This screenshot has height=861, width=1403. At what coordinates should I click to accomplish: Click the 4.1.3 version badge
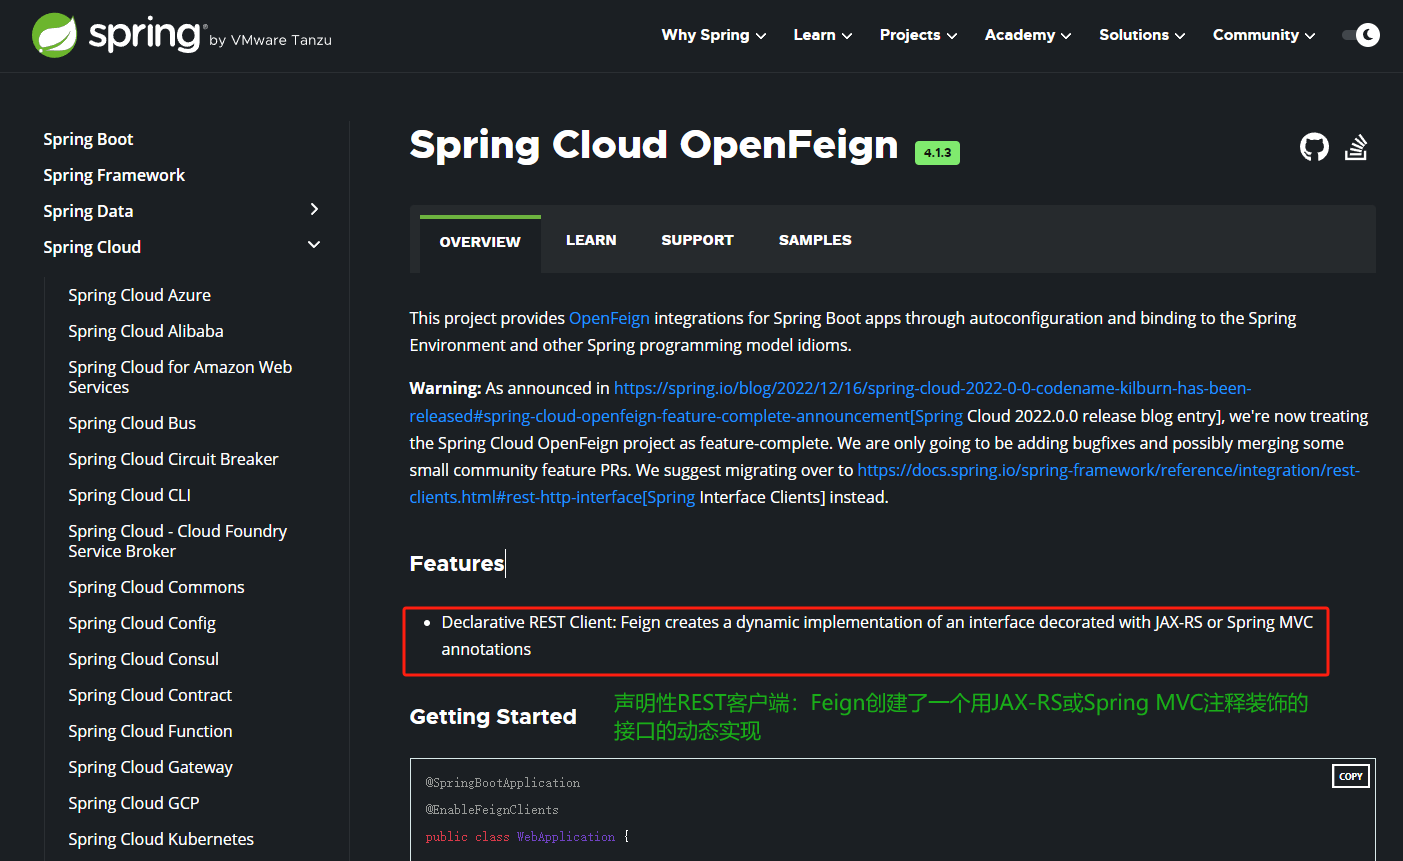(937, 153)
